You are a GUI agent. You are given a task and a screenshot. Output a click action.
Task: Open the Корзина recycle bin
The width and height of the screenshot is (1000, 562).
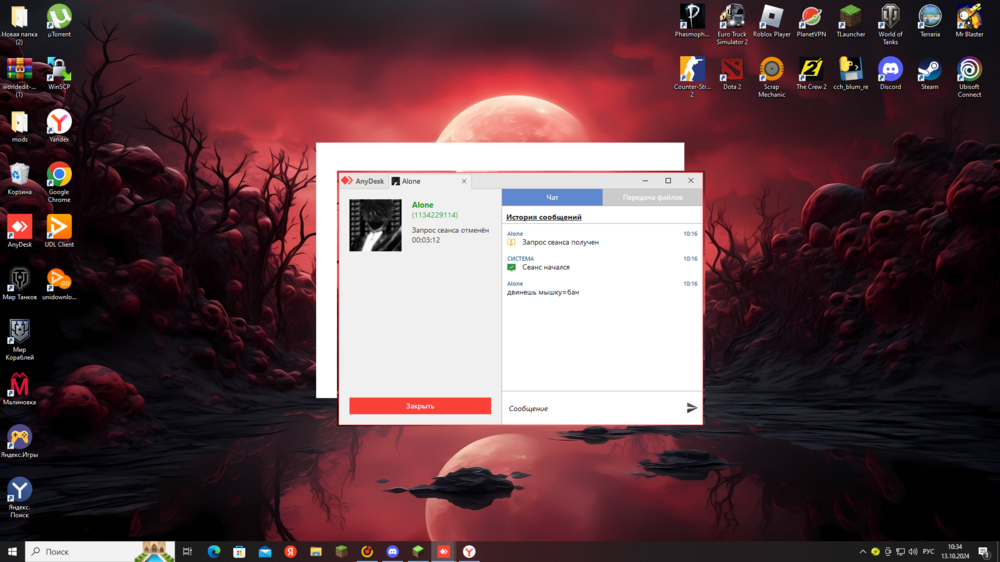(19, 179)
